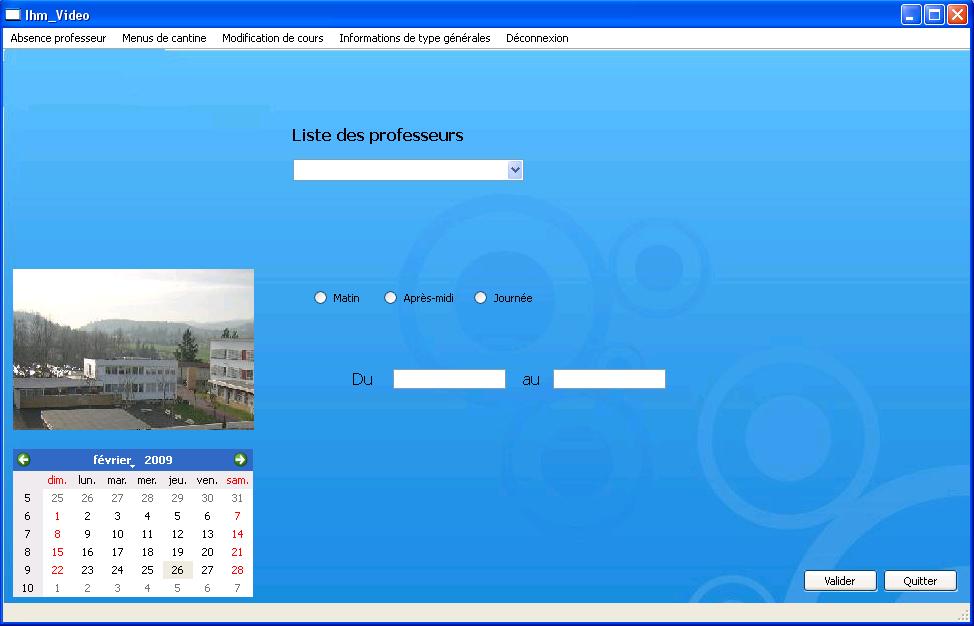Open Absence professeur menu

point(58,38)
